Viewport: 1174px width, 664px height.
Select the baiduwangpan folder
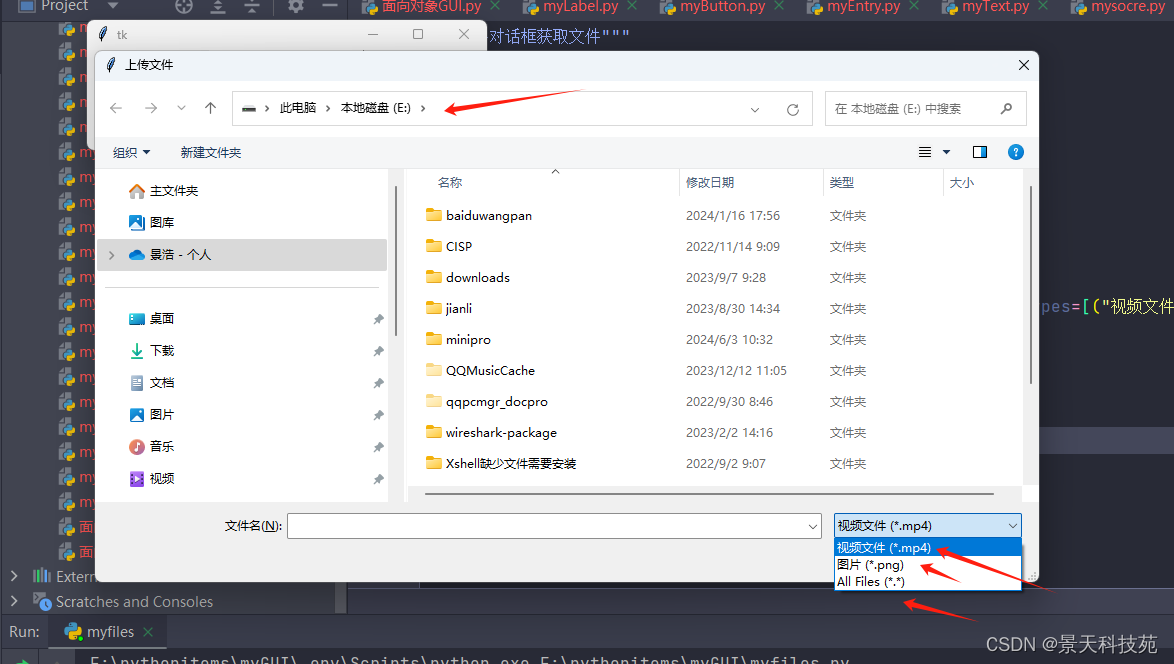coord(488,216)
